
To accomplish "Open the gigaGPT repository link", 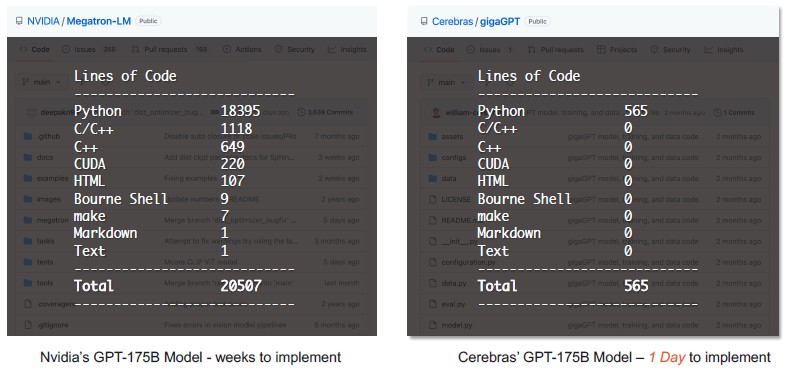I will [500, 22].
